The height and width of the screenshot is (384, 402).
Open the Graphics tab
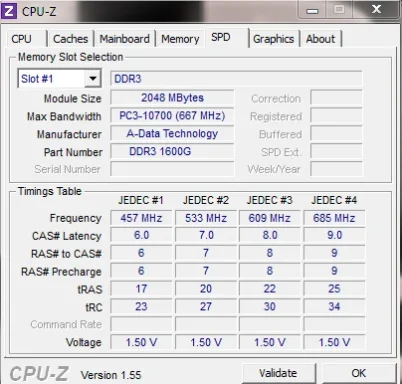pos(274,39)
